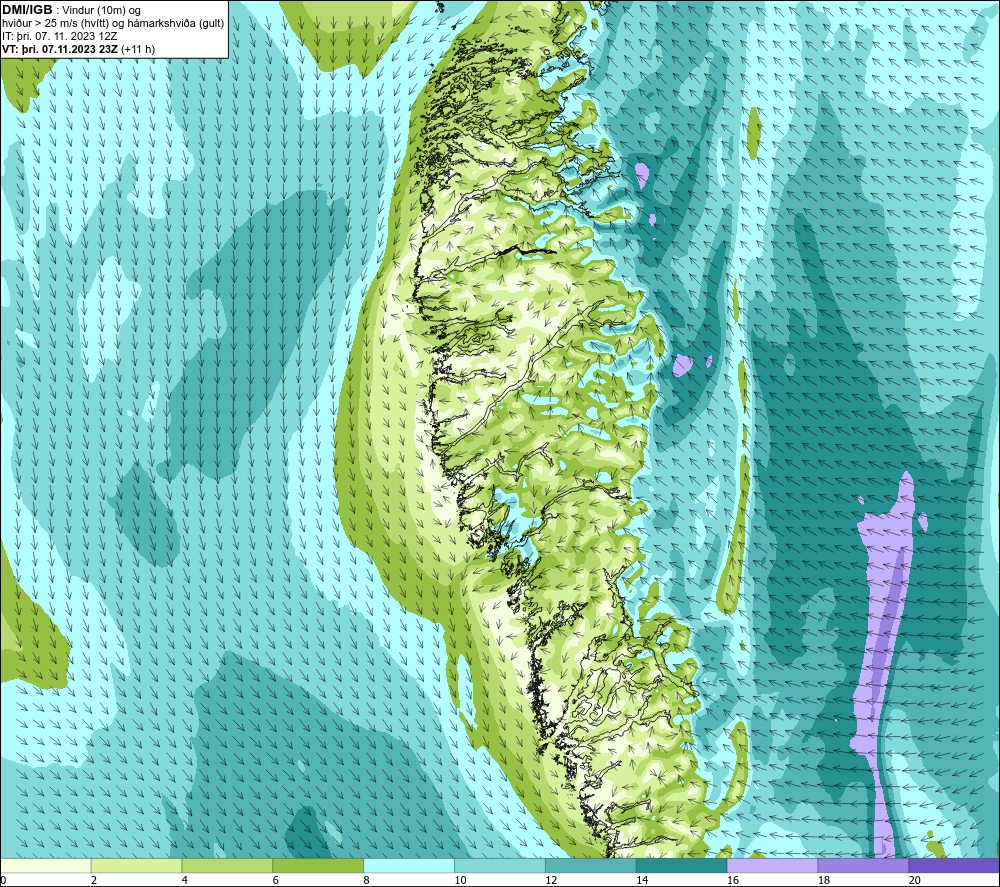
Task: Click the DMI/IGB title text in legend
Action: [27, 10]
